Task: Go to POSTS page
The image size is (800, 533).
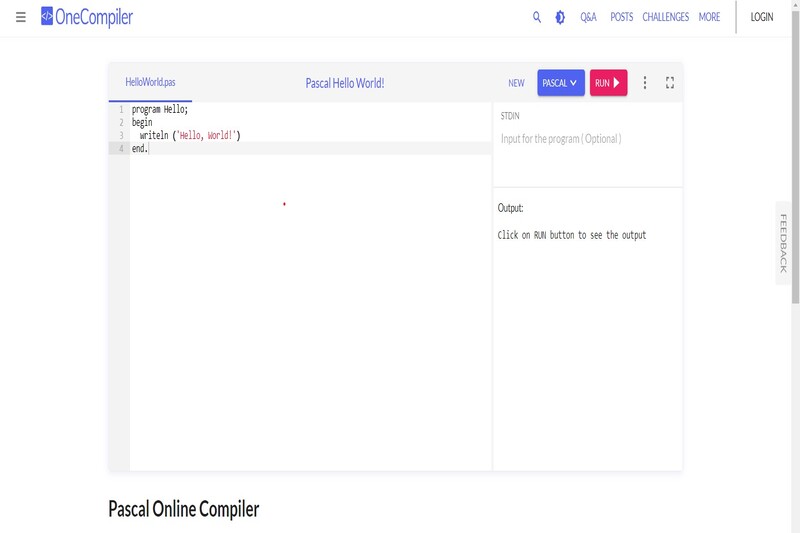Action: coord(622,17)
